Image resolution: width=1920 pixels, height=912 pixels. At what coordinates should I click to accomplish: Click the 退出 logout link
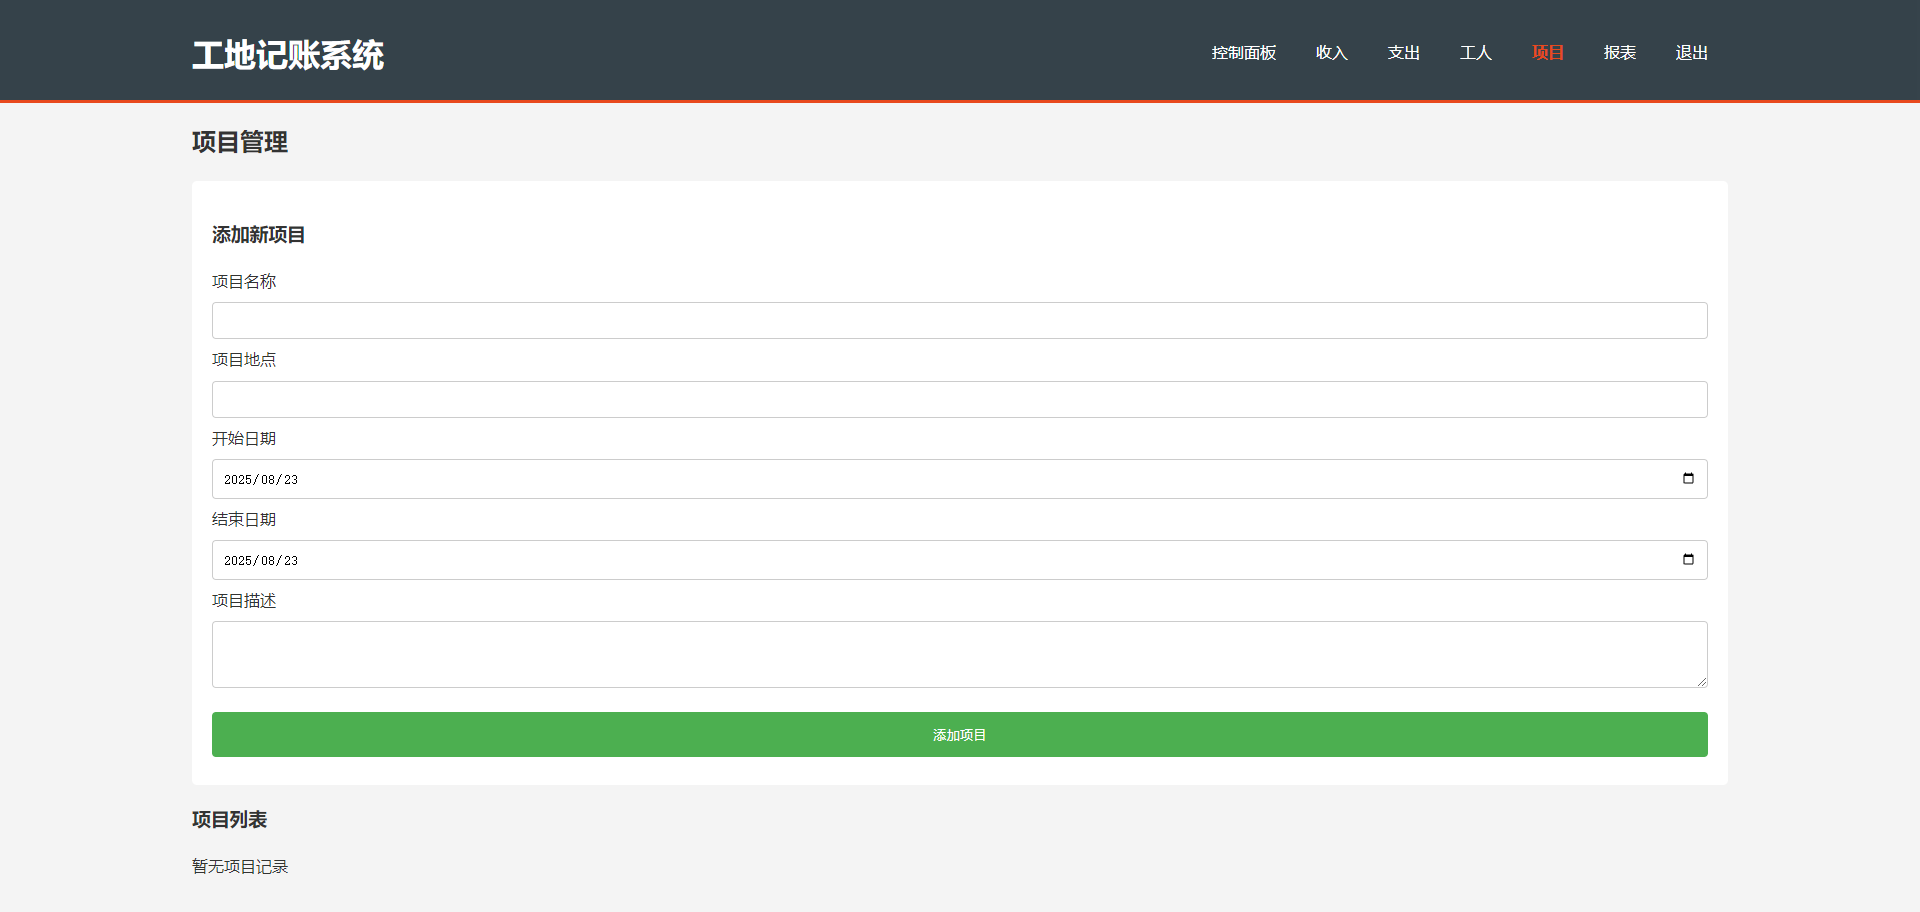pos(1691,53)
